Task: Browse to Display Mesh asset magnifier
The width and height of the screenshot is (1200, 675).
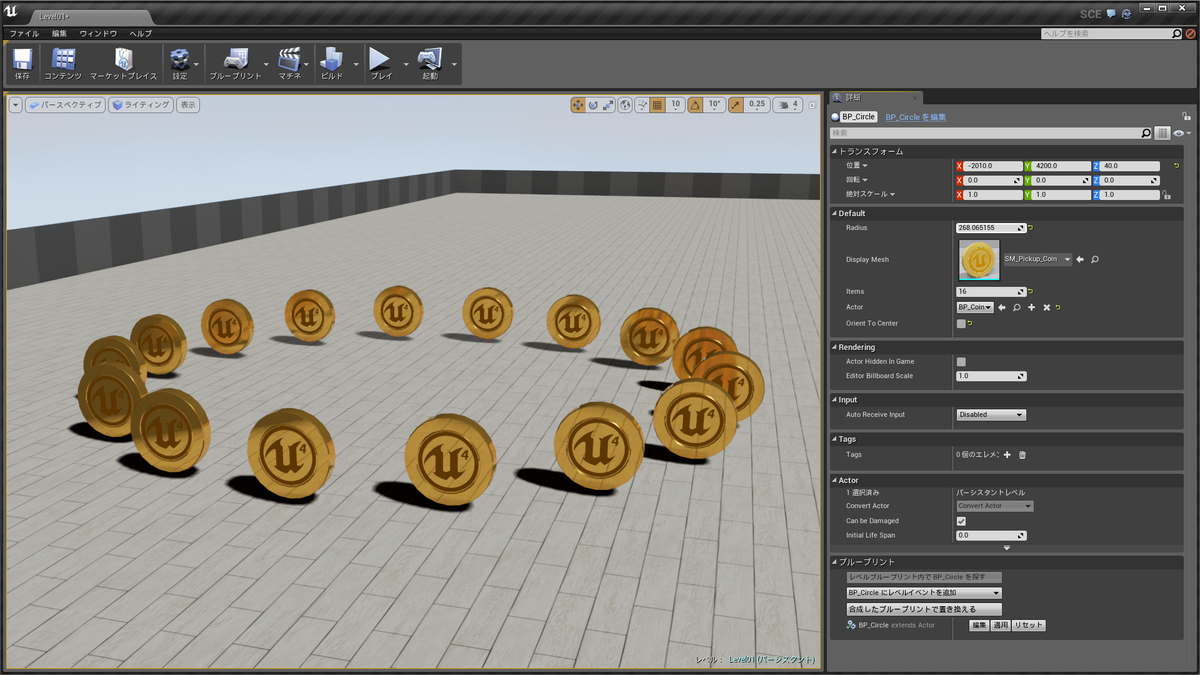Action: 1095,259
